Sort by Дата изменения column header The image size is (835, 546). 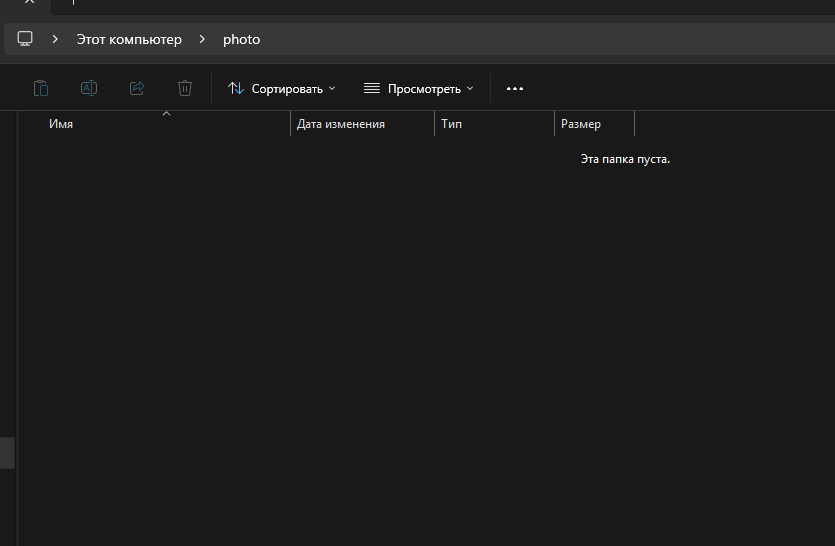tap(341, 124)
